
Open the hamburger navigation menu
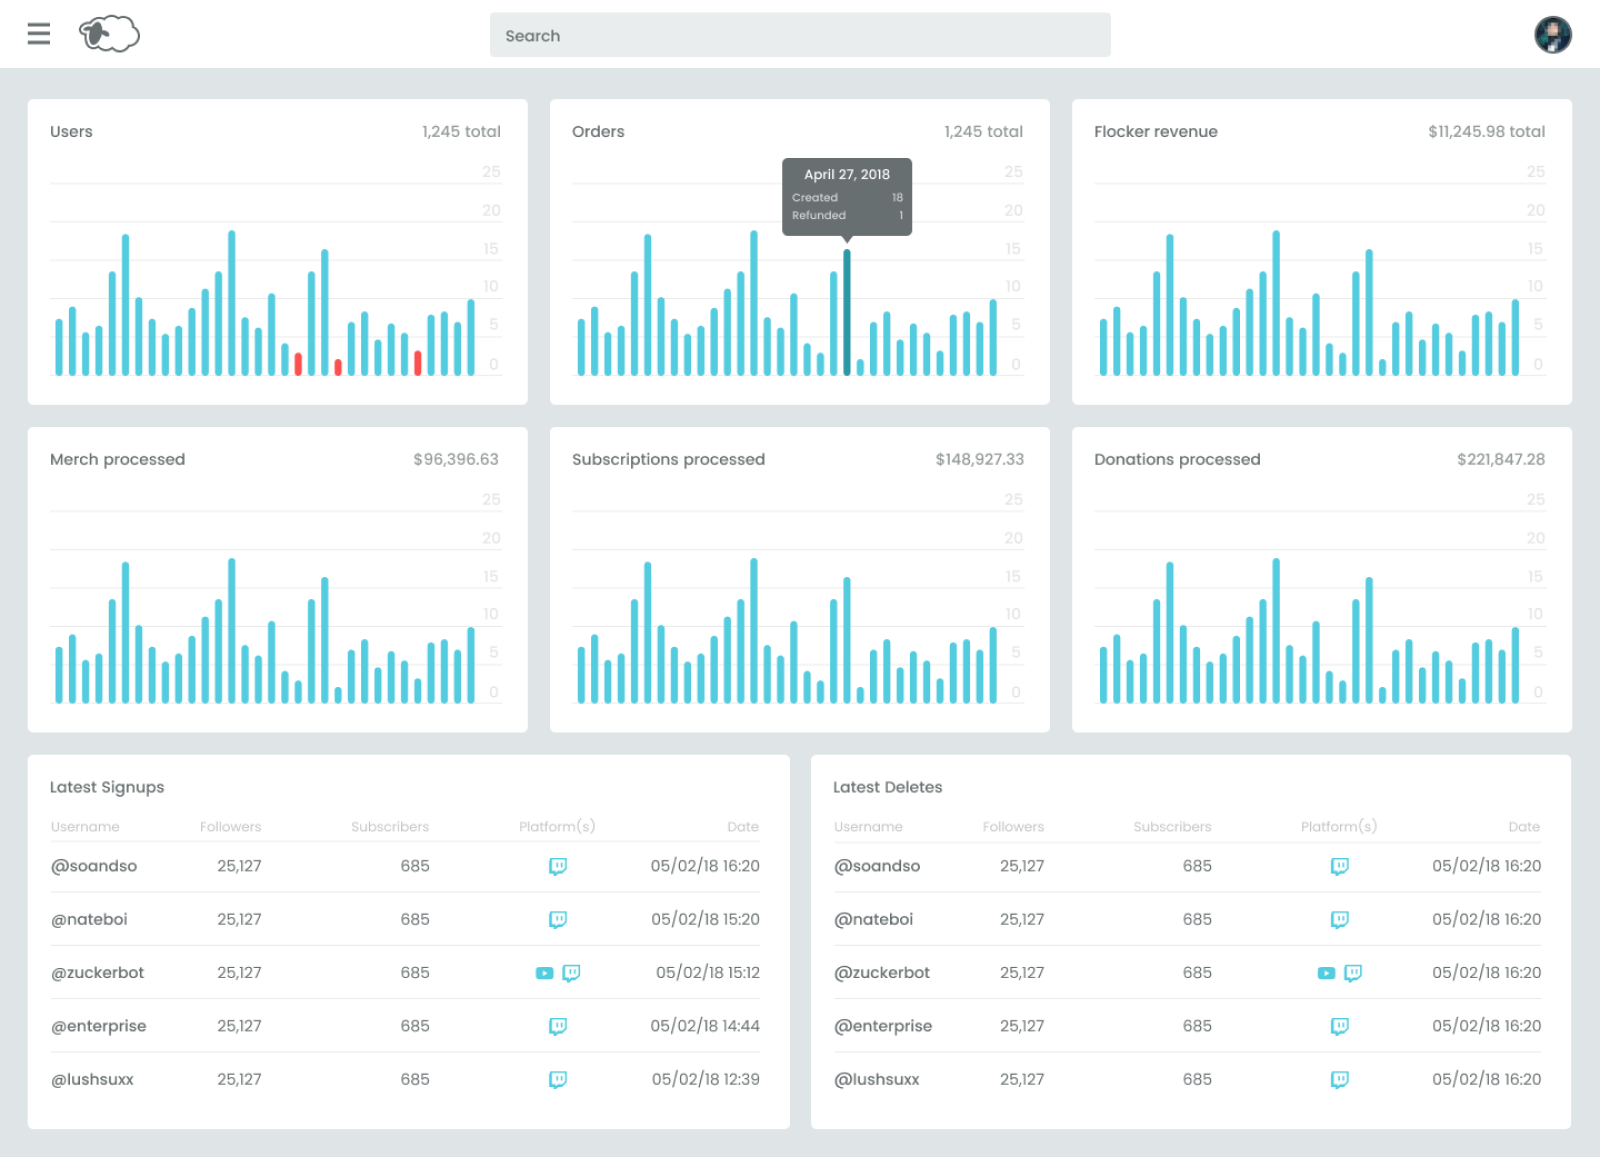[39, 34]
